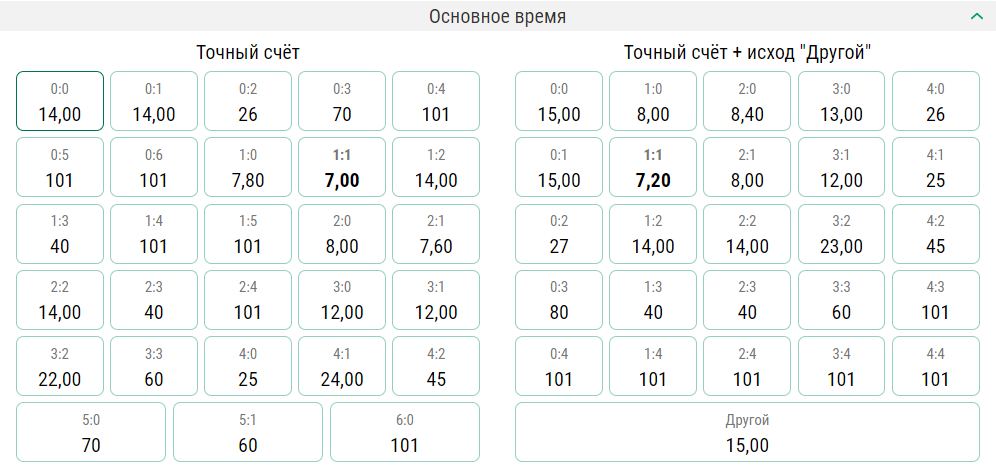The image size is (996, 473).
Task: Choose score 2:0 at odds 8,40
Action: tap(747, 101)
